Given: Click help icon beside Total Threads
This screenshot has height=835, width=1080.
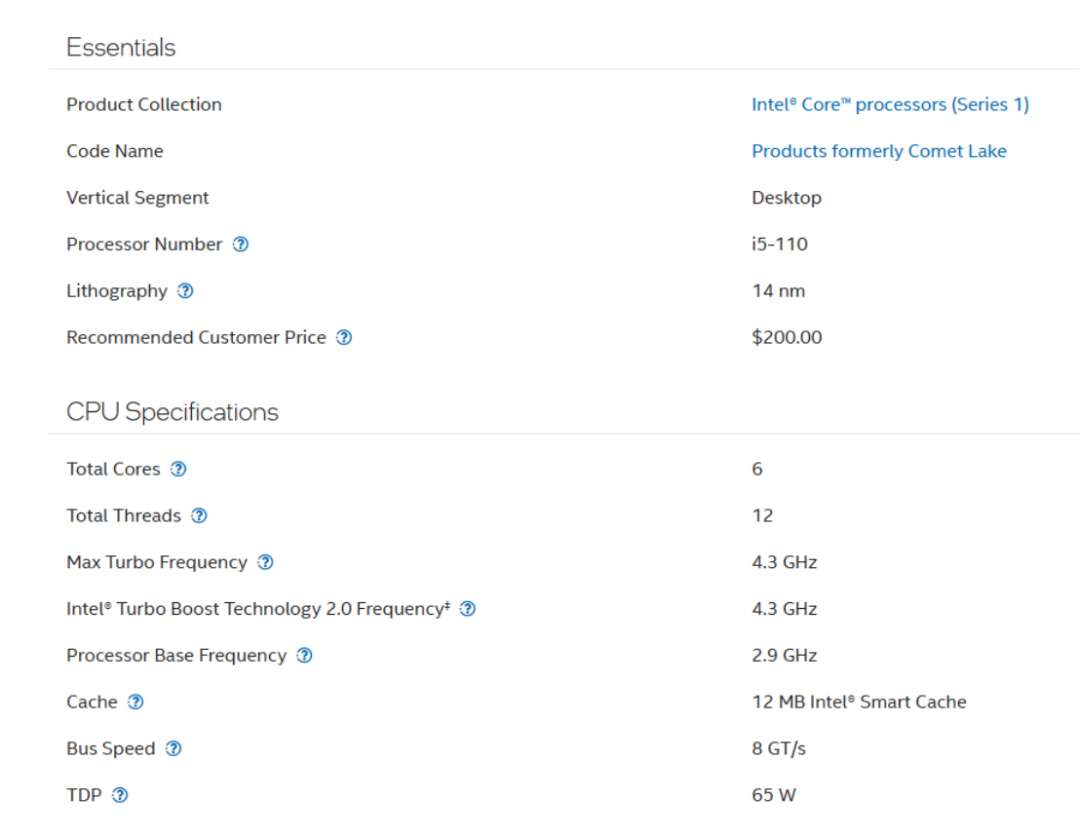Looking at the screenshot, I should (199, 515).
